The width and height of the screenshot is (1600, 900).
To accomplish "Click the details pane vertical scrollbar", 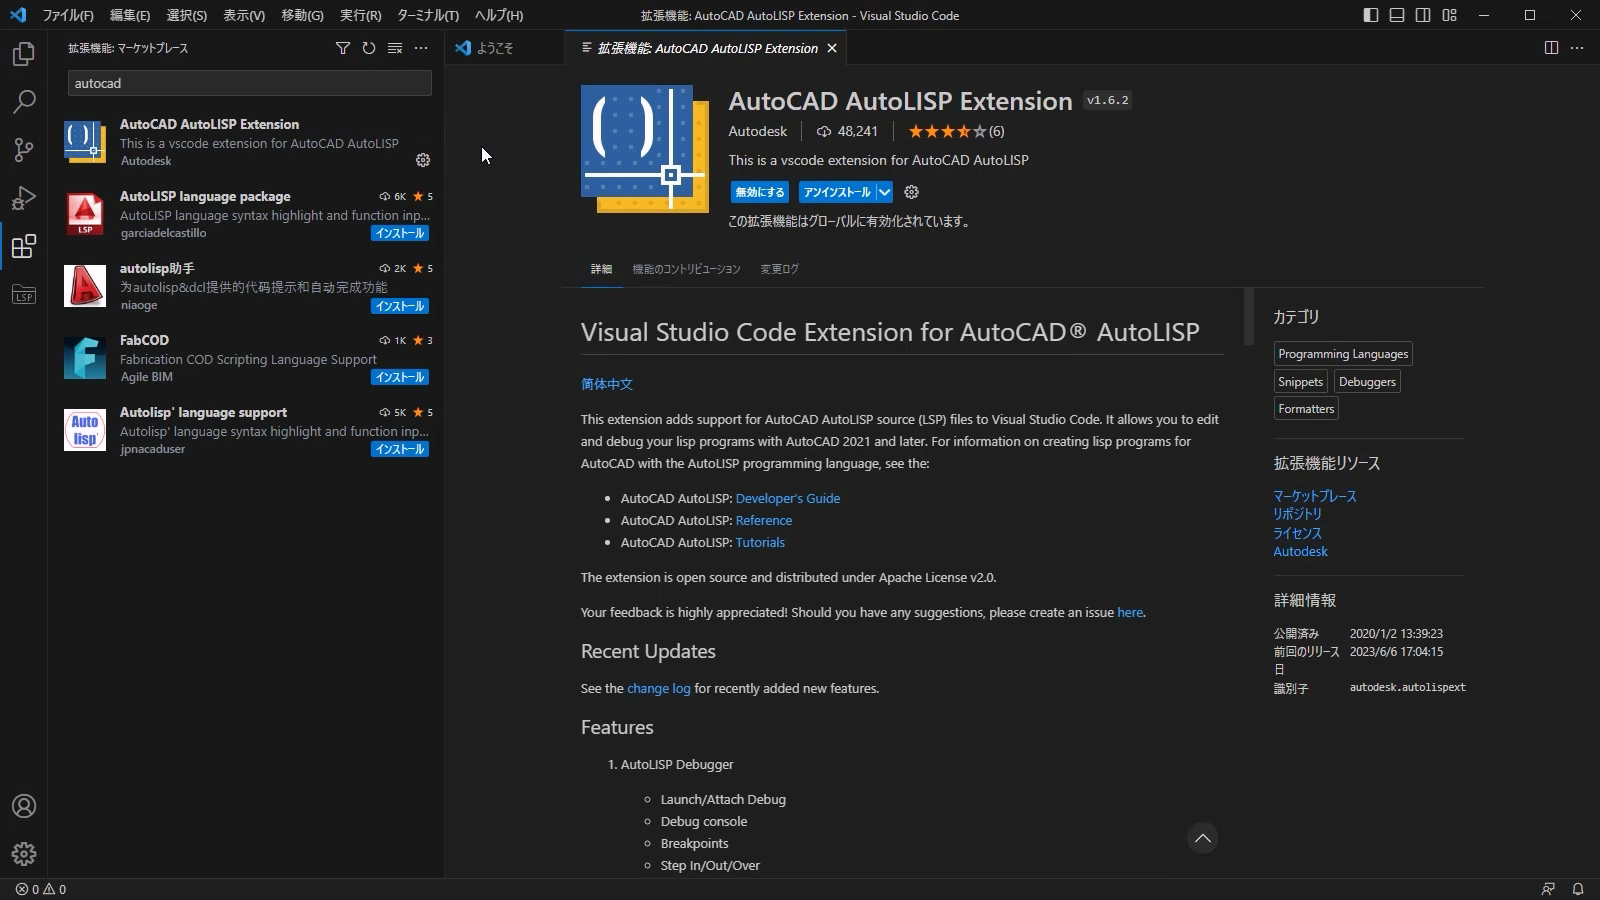I will [1248, 316].
